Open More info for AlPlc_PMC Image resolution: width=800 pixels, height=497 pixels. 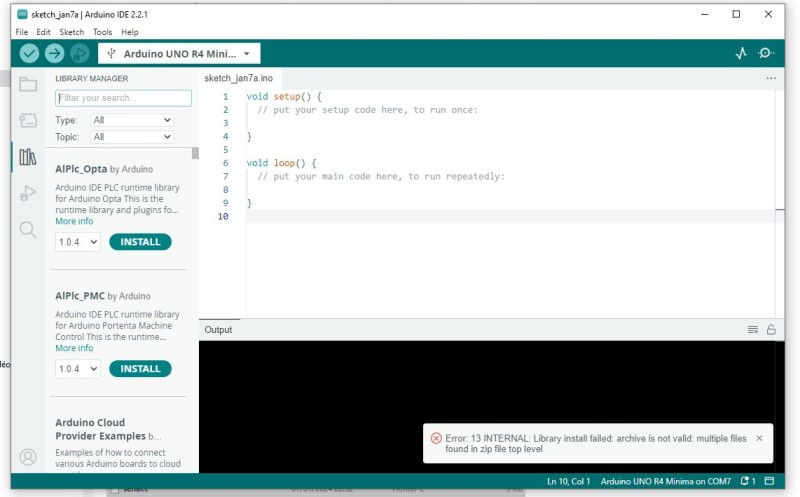point(74,348)
